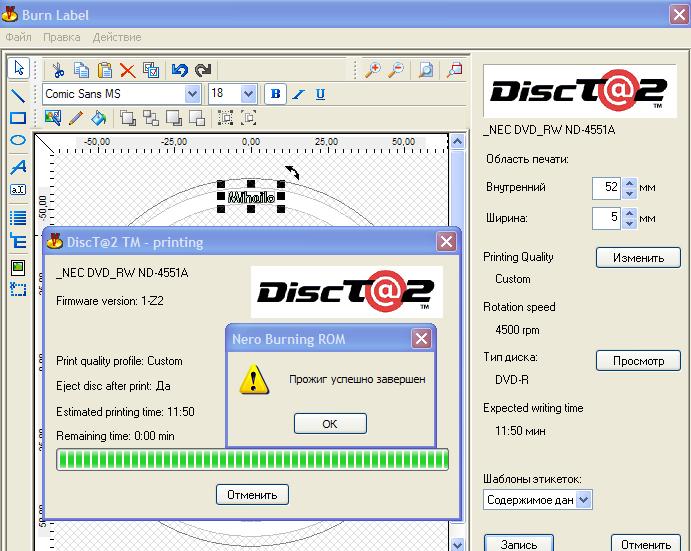Select the Mihailo text object on disc
Image resolution: width=691 pixels, height=551 pixels.
[x=251, y=197]
